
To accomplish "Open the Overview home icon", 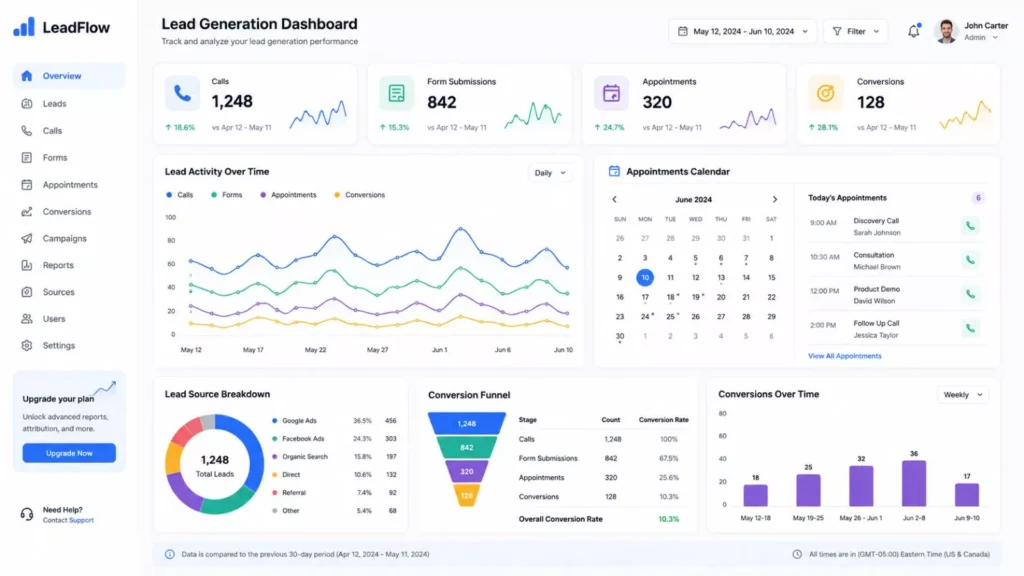I will 27,76.
